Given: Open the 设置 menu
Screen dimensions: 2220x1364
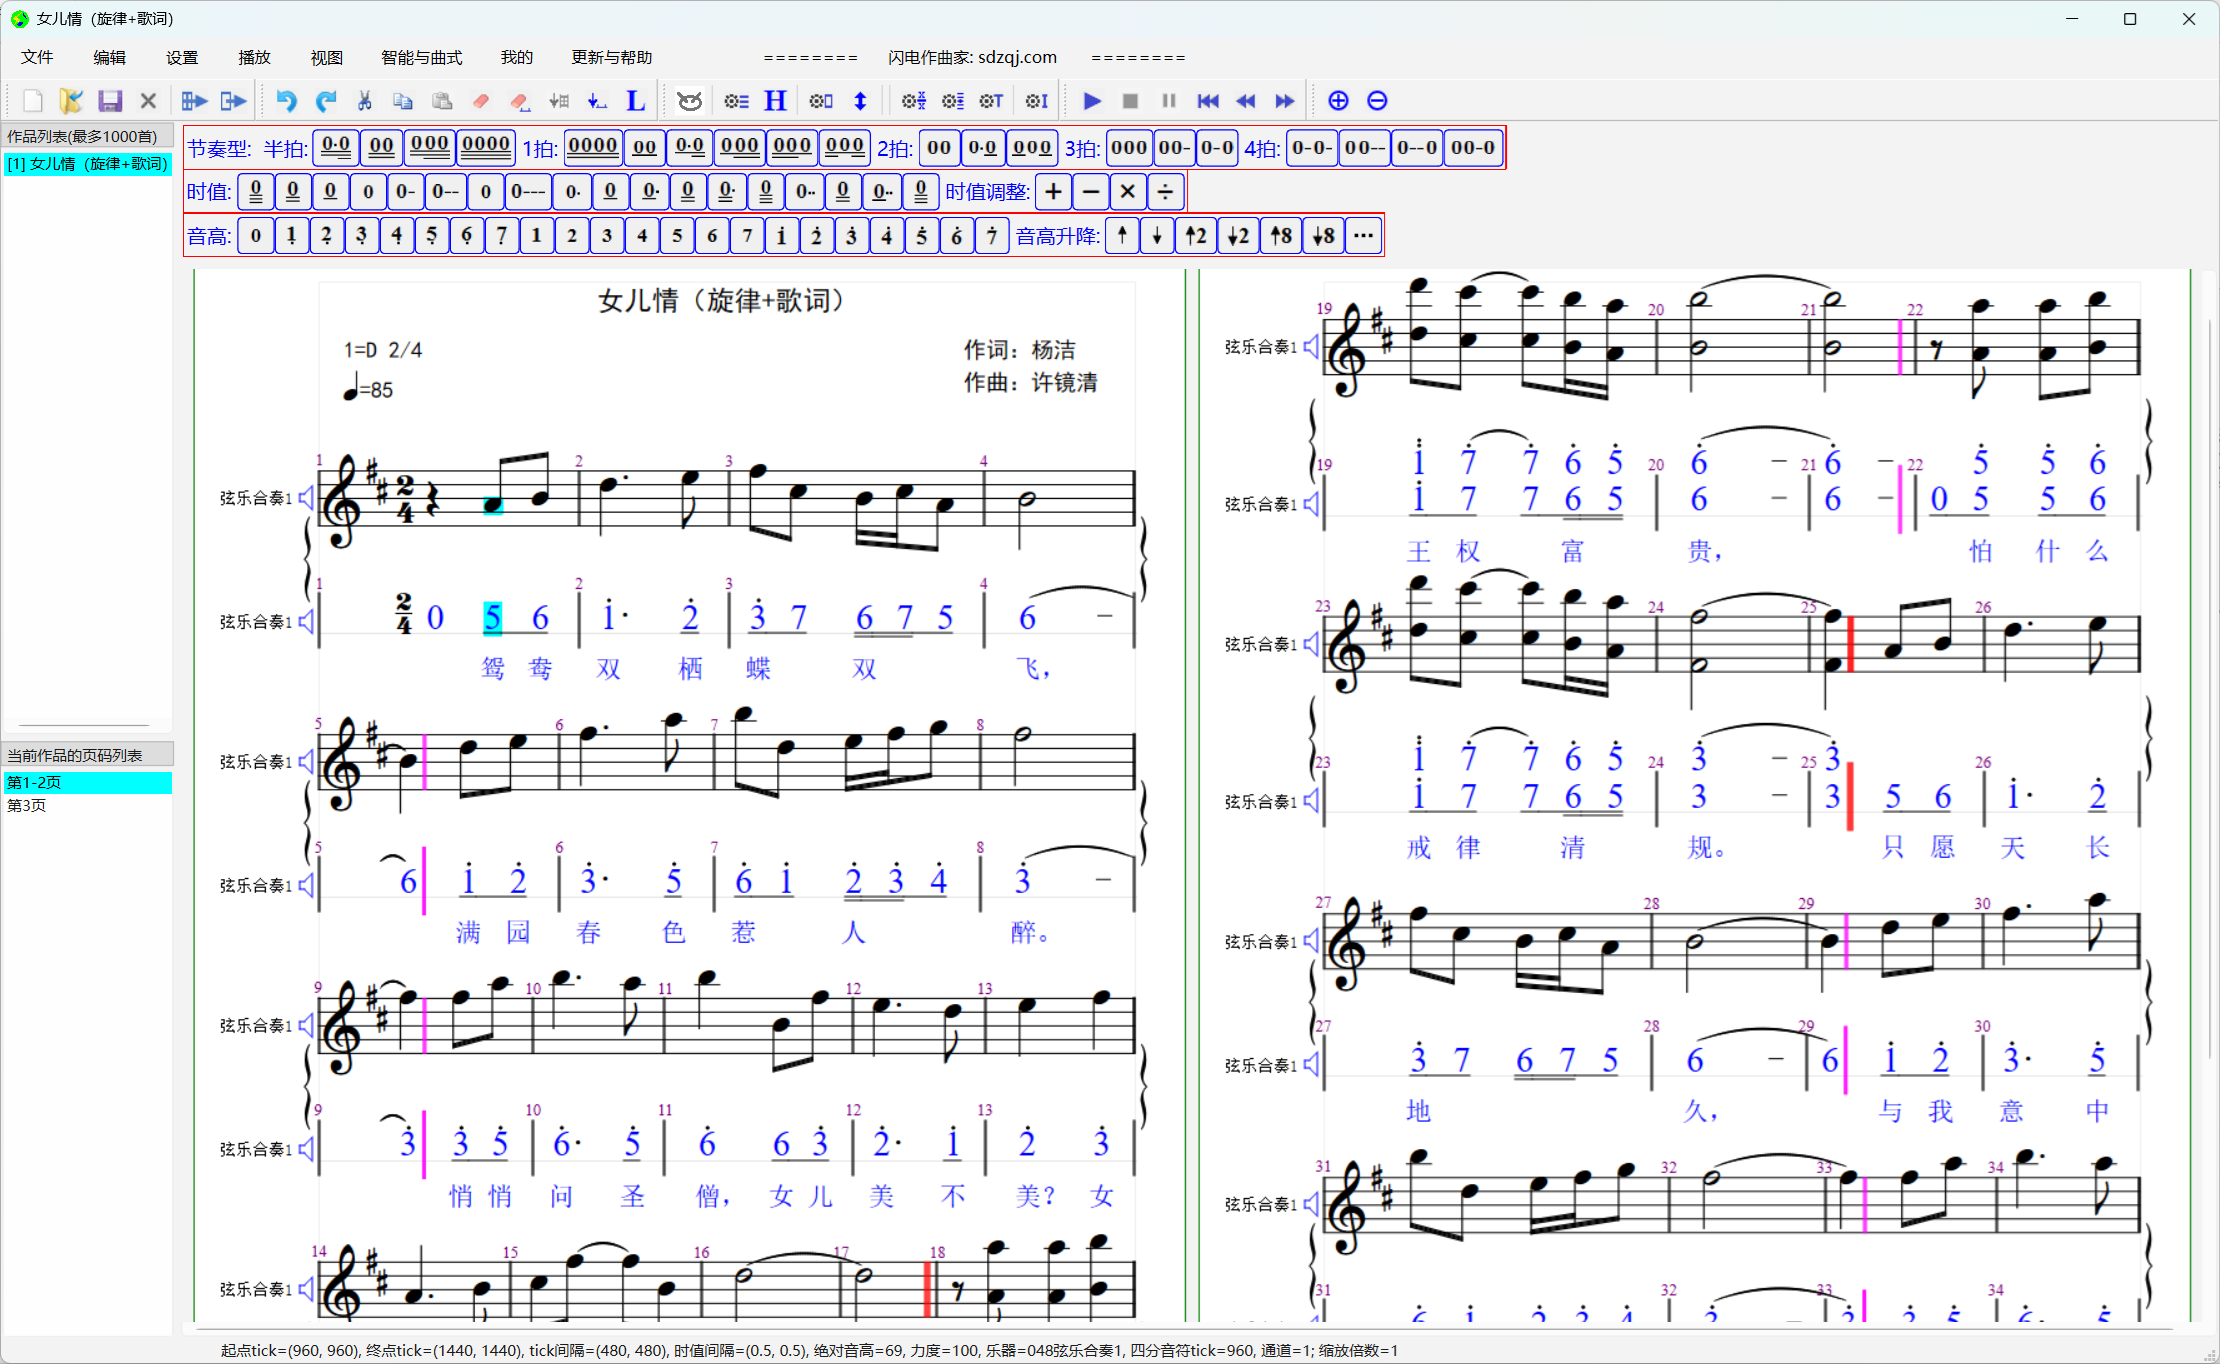Looking at the screenshot, I should [x=182, y=57].
